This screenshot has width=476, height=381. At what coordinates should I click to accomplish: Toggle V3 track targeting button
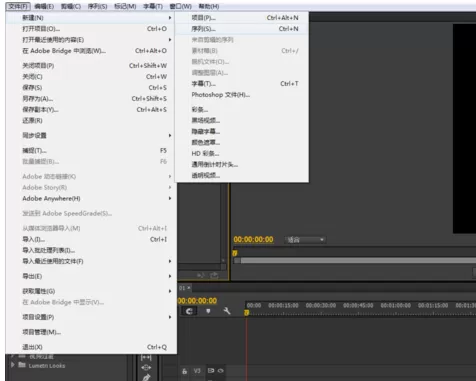[x=197, y=371]
